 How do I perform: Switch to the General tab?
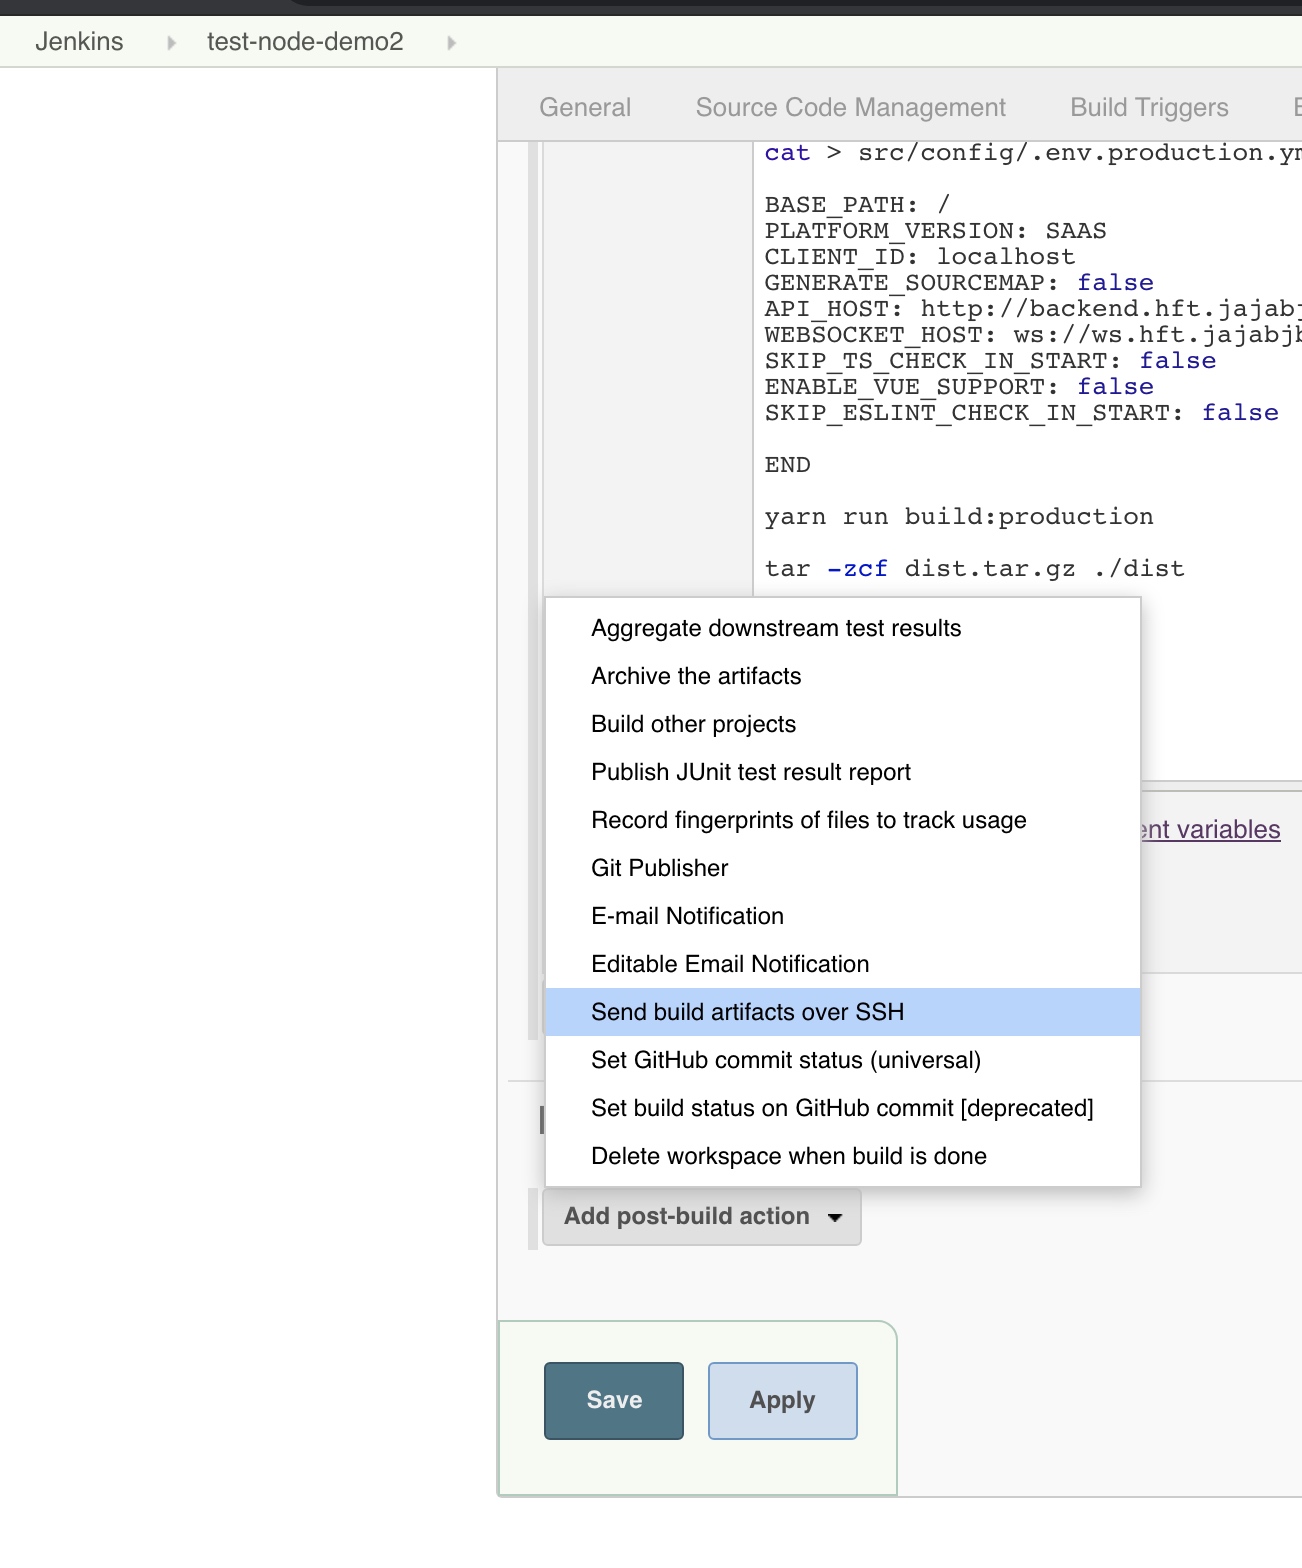click(585, 107)
